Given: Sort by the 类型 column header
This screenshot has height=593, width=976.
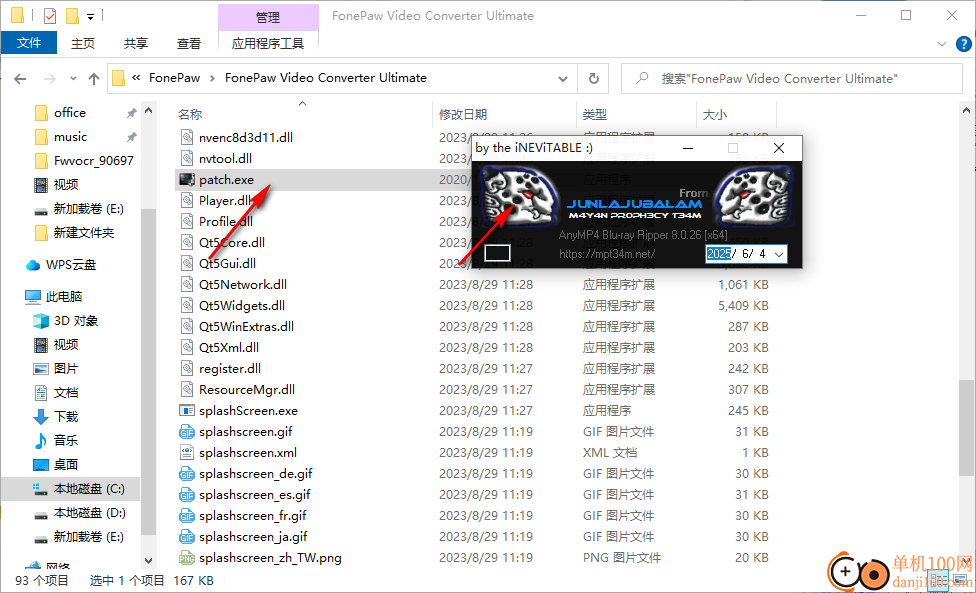Looking at the screenshot, I should pyautogui.click(x=594, y=114).
